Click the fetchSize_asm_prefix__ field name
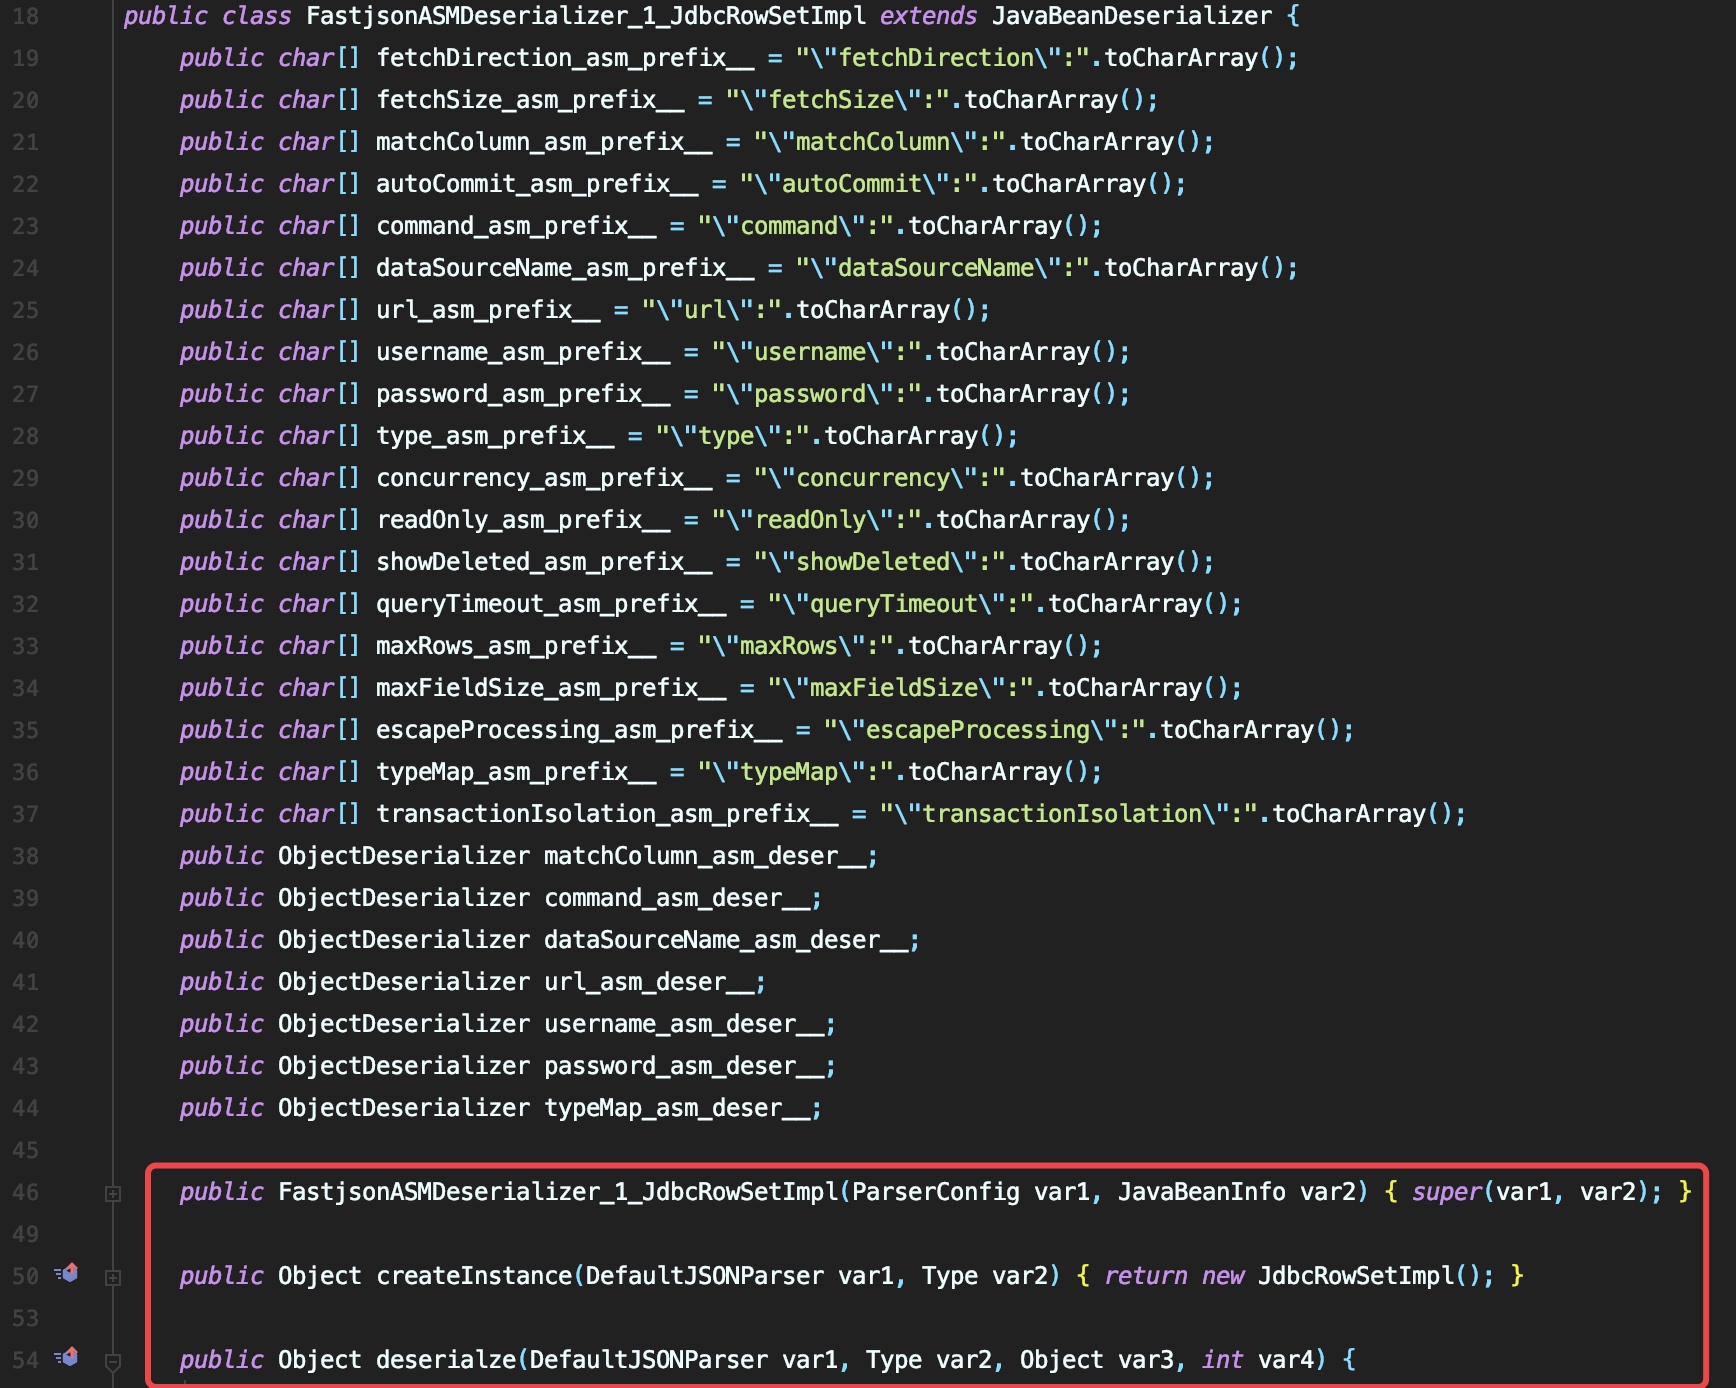 [530, 100]
